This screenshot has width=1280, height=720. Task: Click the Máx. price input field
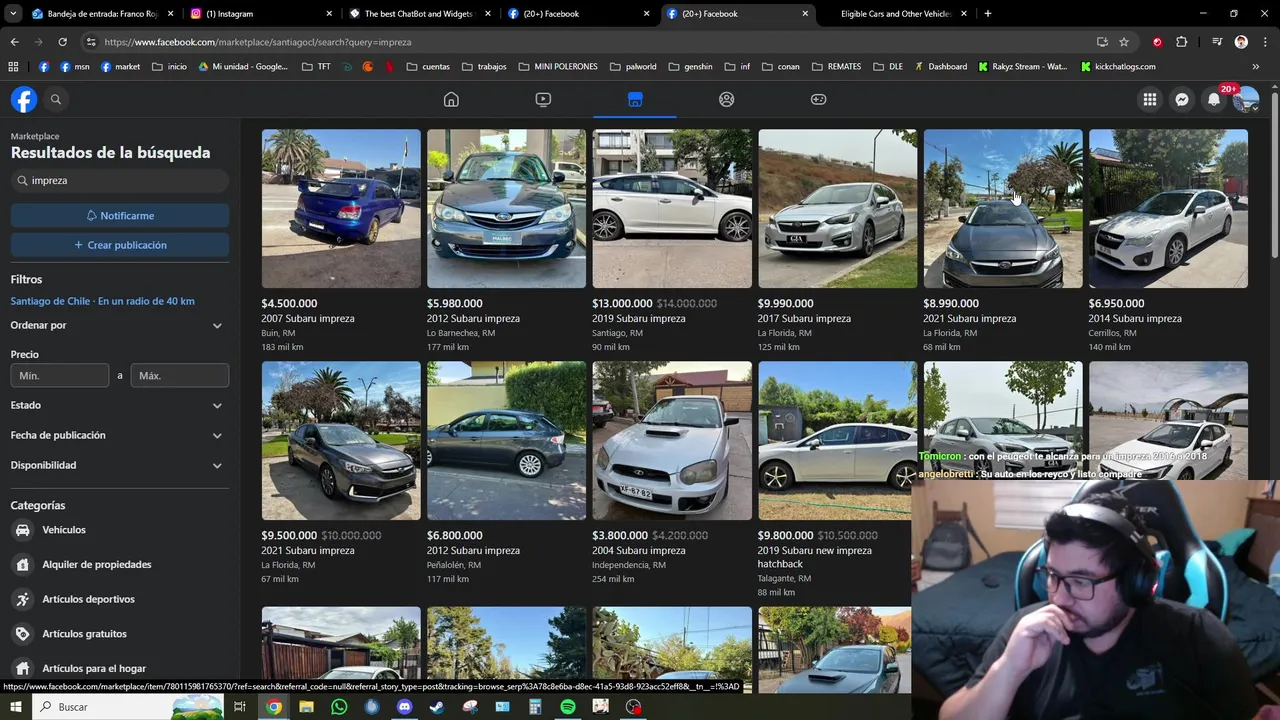coord(180,376)
